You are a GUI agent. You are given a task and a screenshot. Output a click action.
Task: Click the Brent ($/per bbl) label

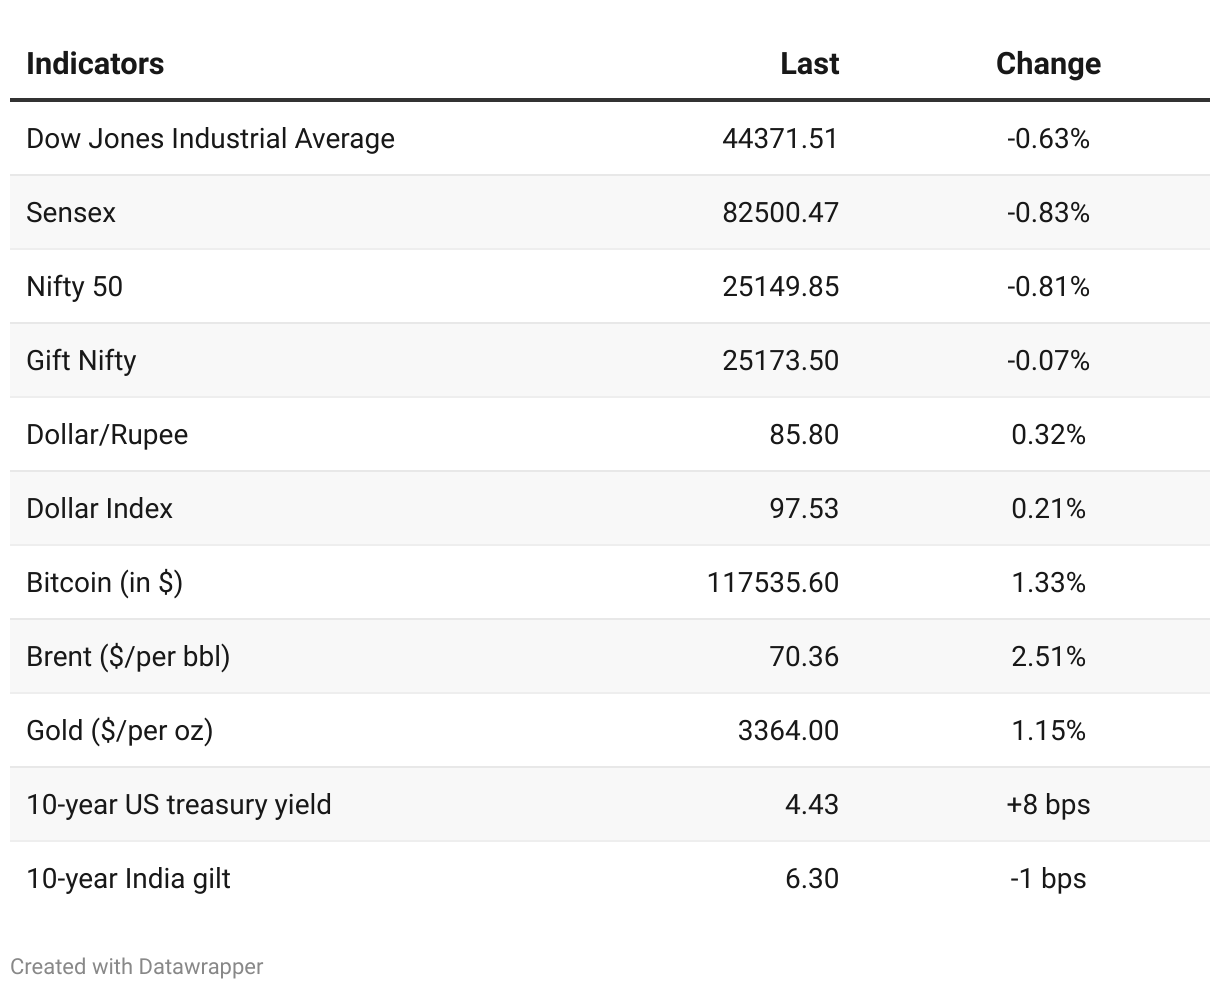coord(128,657)
